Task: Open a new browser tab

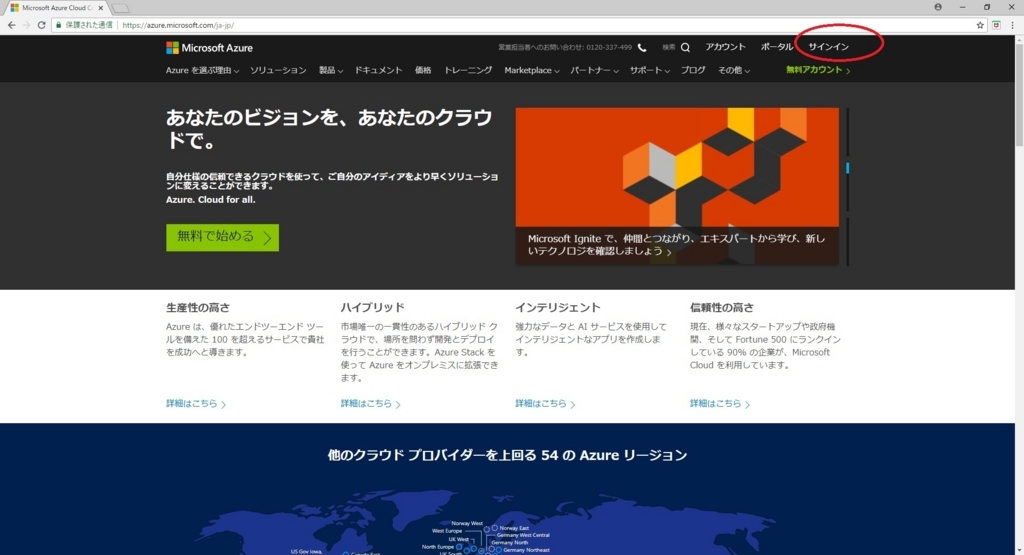Action: pyautogui.click(x=120, y=8)
